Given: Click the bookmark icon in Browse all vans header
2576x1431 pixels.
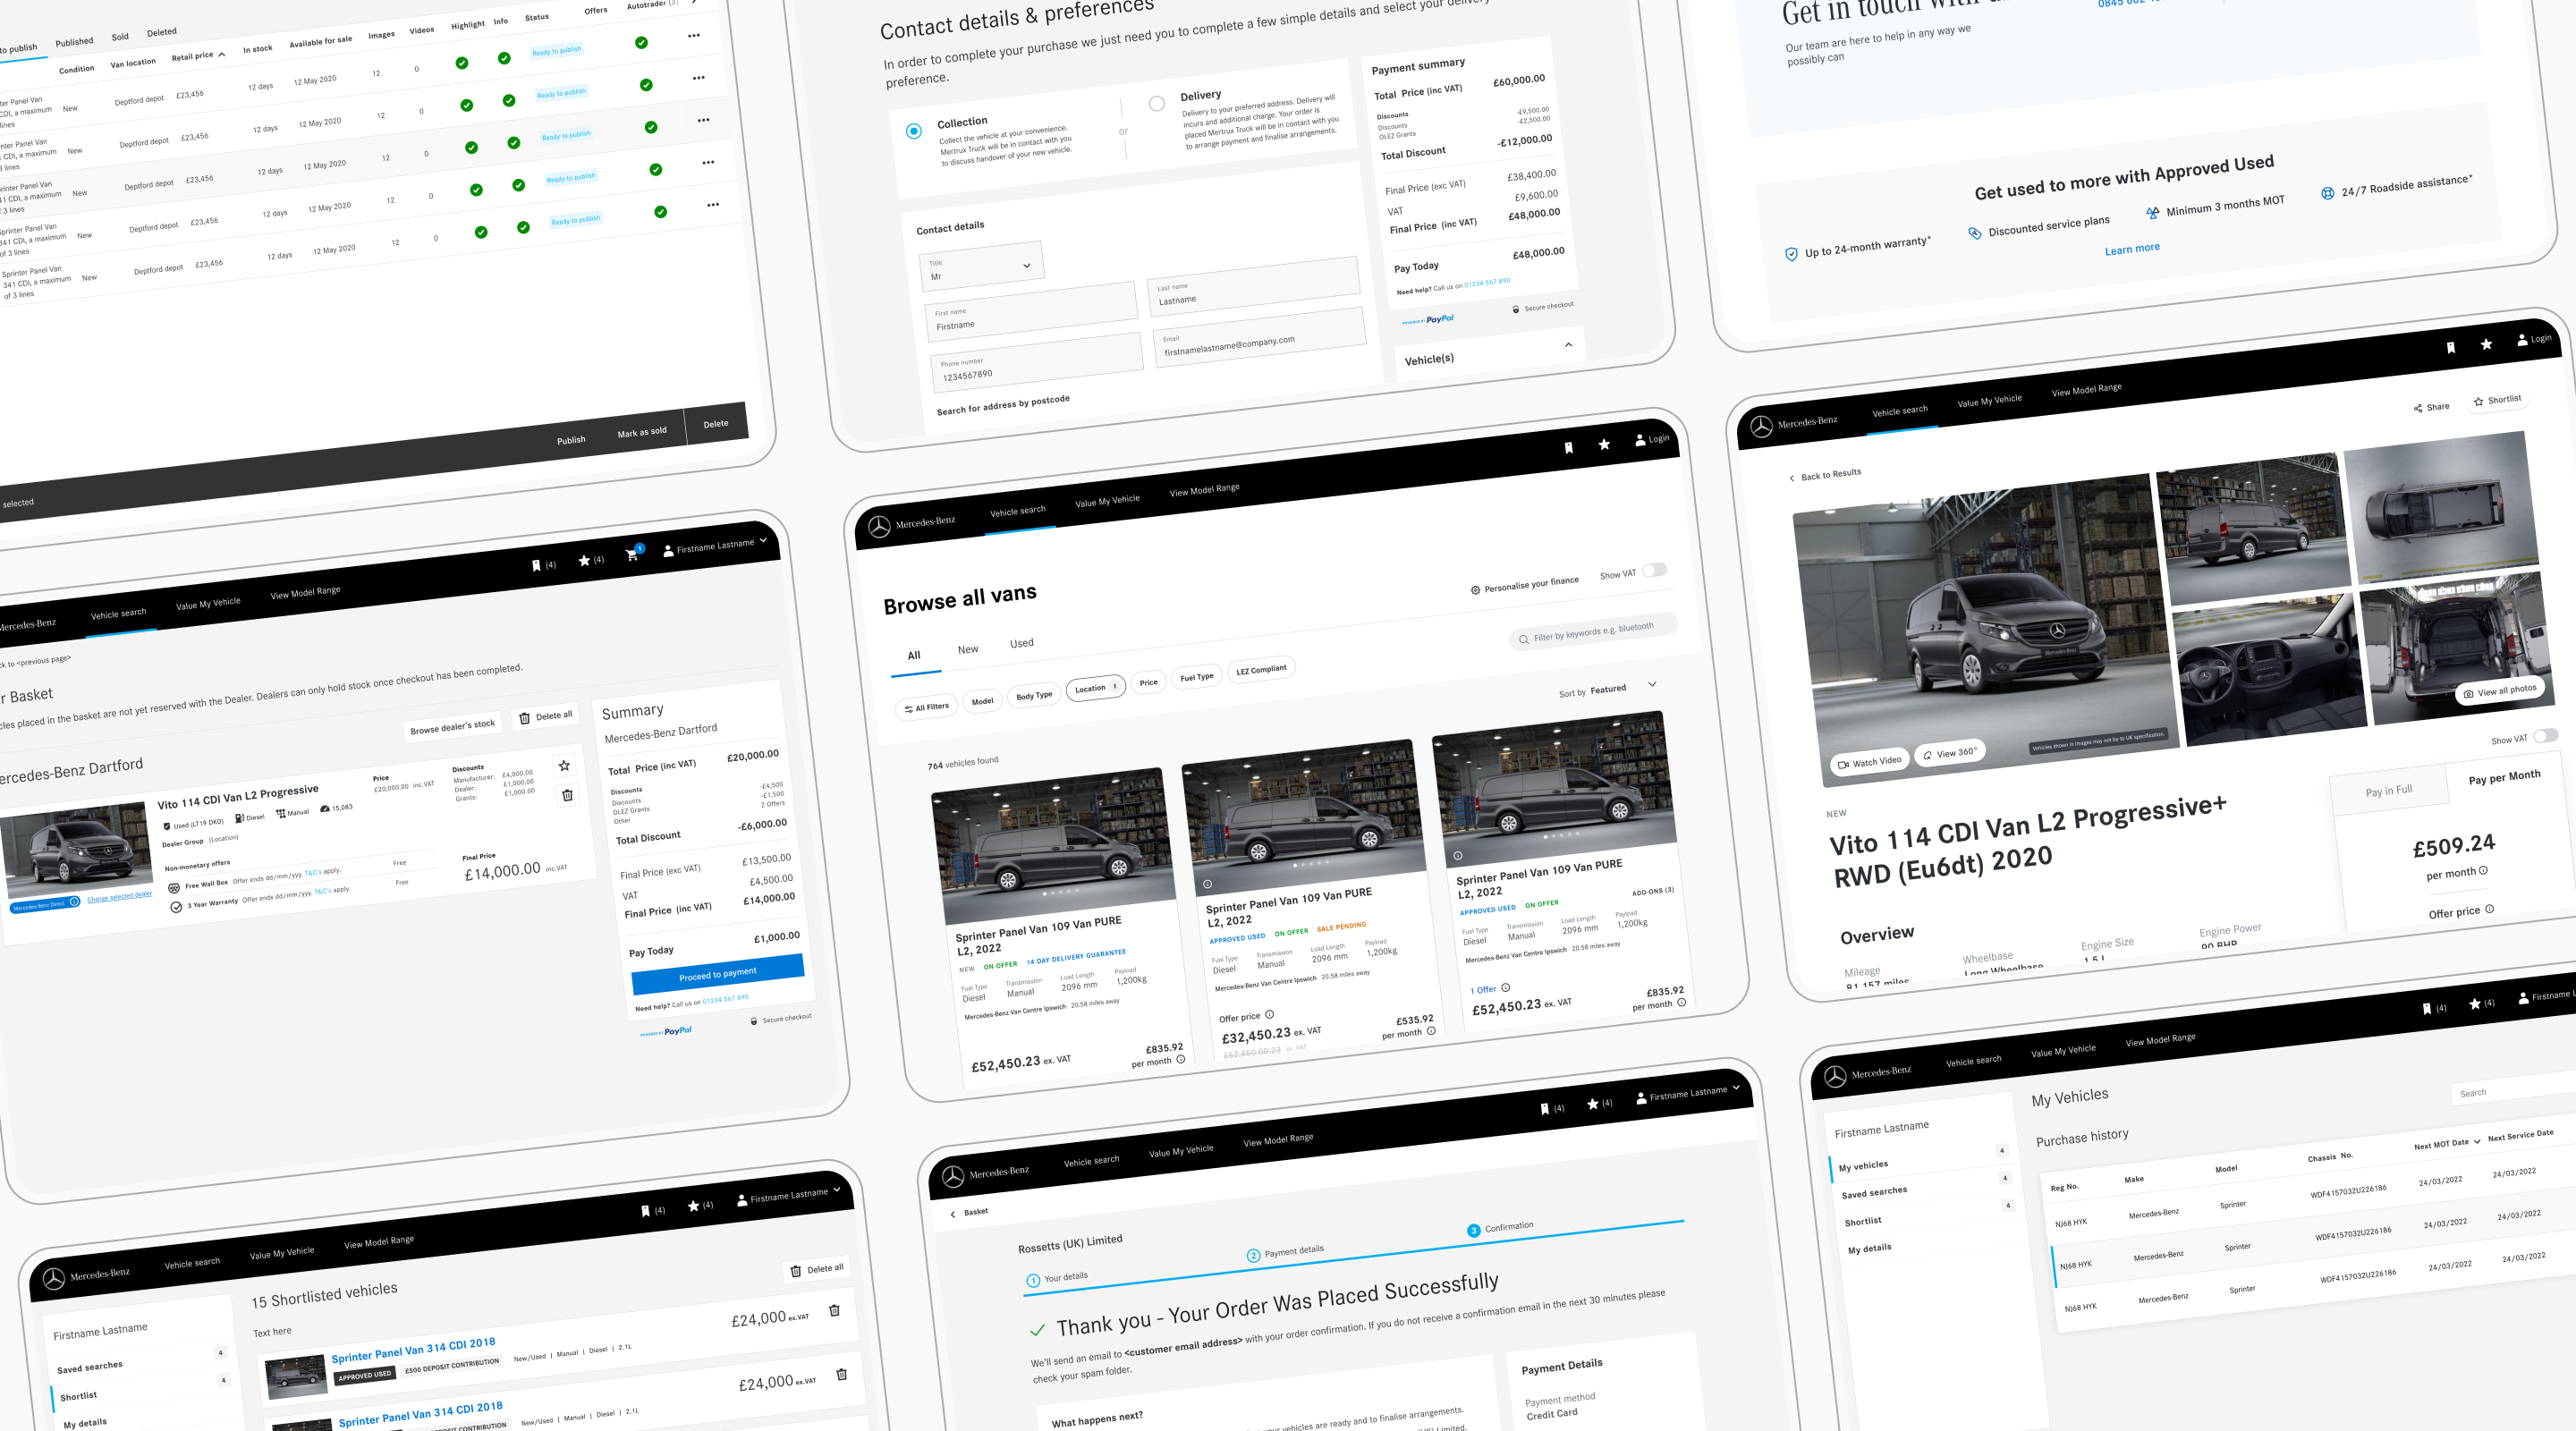Looking at the screenshot, I should 1568,448.
